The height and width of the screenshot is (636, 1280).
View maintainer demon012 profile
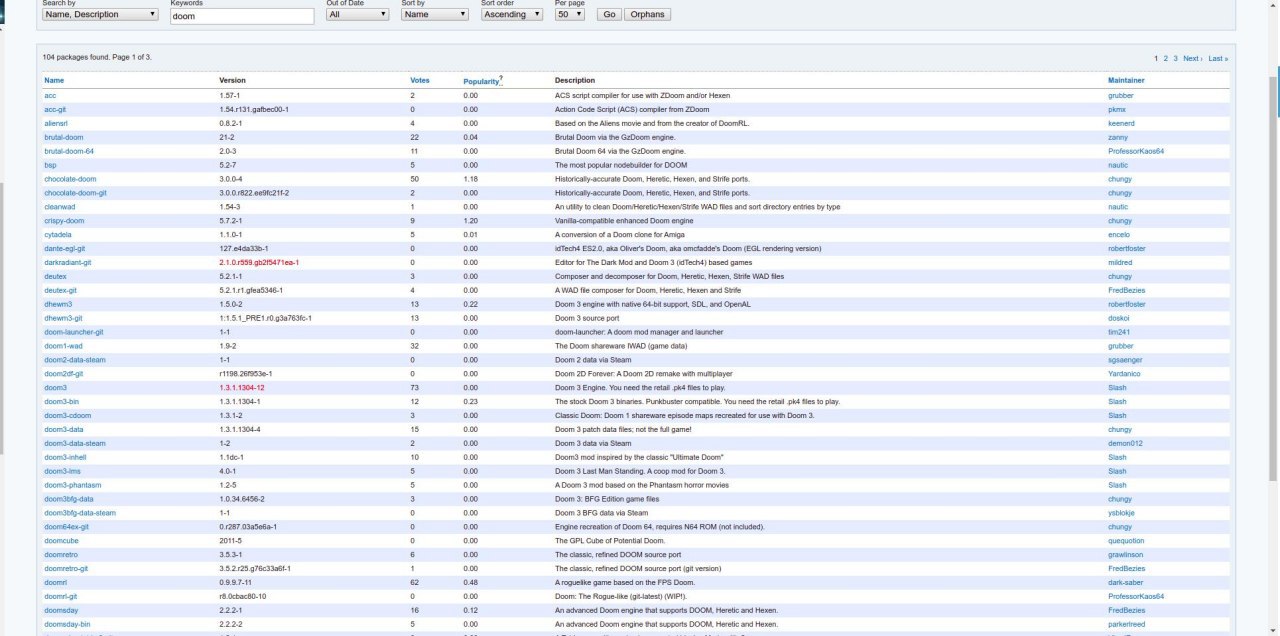point(1125,443)
